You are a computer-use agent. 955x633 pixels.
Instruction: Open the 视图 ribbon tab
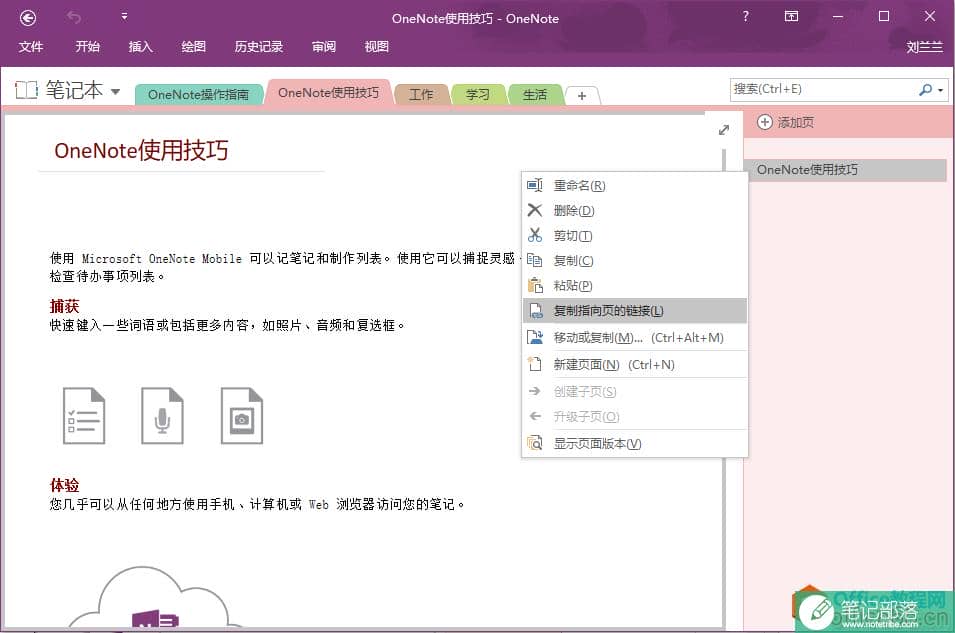point(376,47)
